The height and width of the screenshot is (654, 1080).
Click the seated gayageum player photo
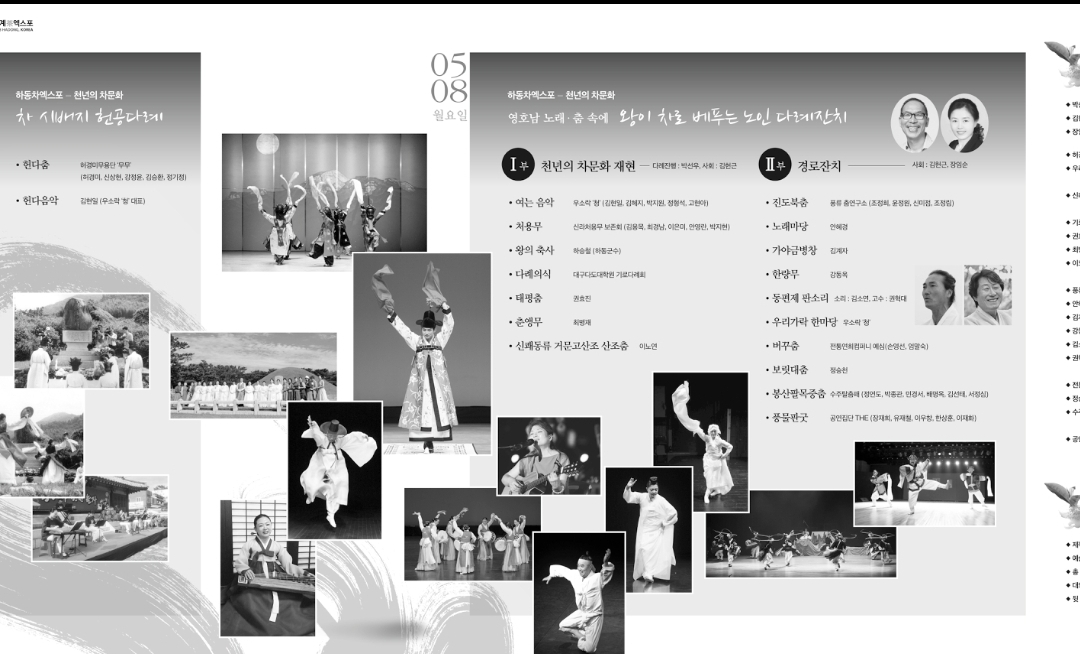(267, 568)
